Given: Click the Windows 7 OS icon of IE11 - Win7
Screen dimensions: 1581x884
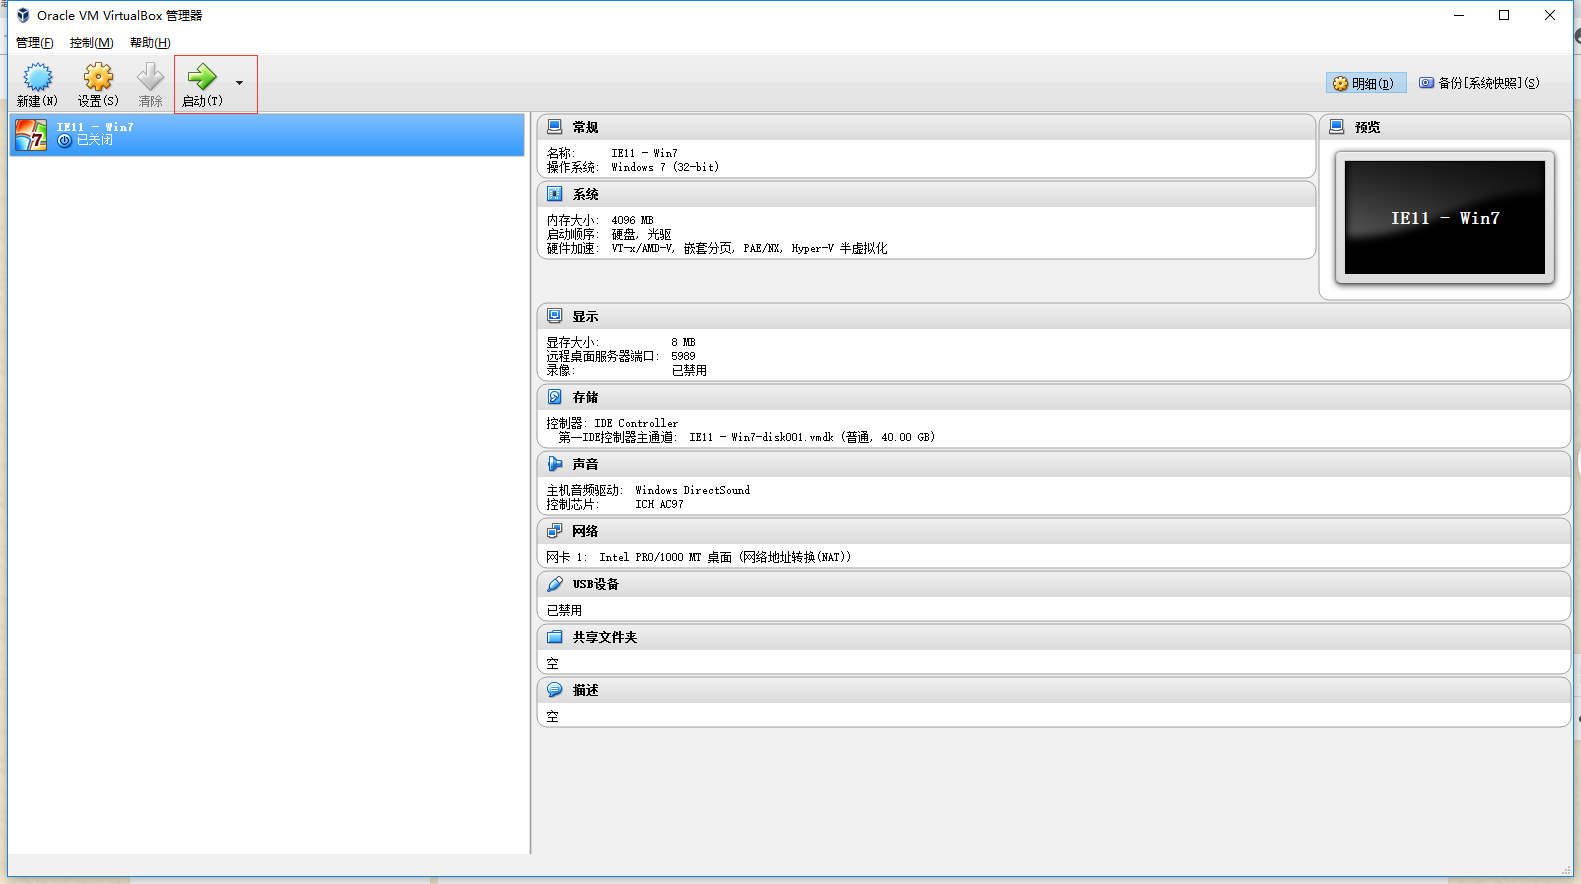Looking at the screenshot, I should point(31,134).
